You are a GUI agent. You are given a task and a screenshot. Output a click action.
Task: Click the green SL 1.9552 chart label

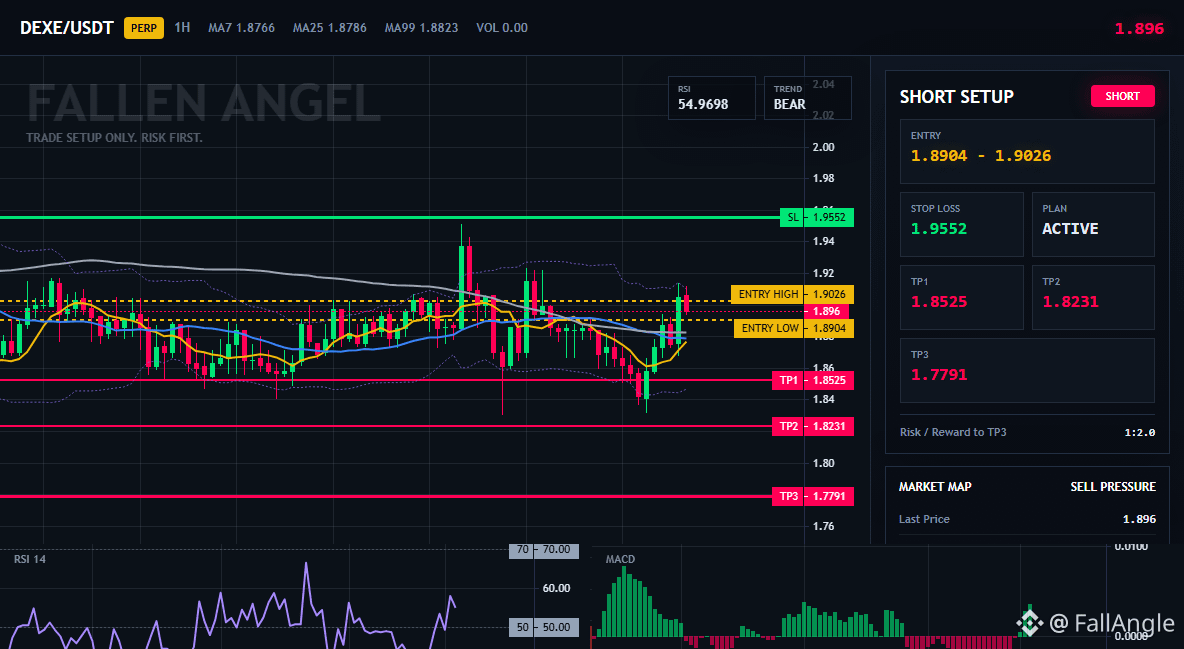click(816, 217)
